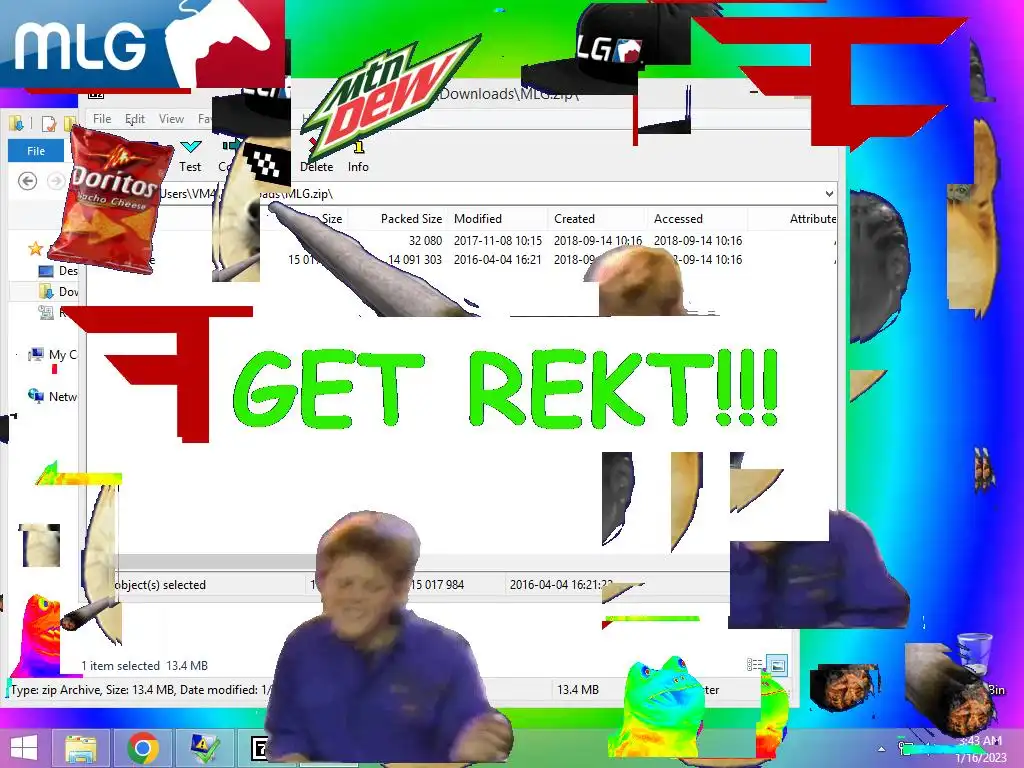Viewport: 1024px width, 768px height.
Task: Click the packed size value 32 080
Action: tap(425, 240)
